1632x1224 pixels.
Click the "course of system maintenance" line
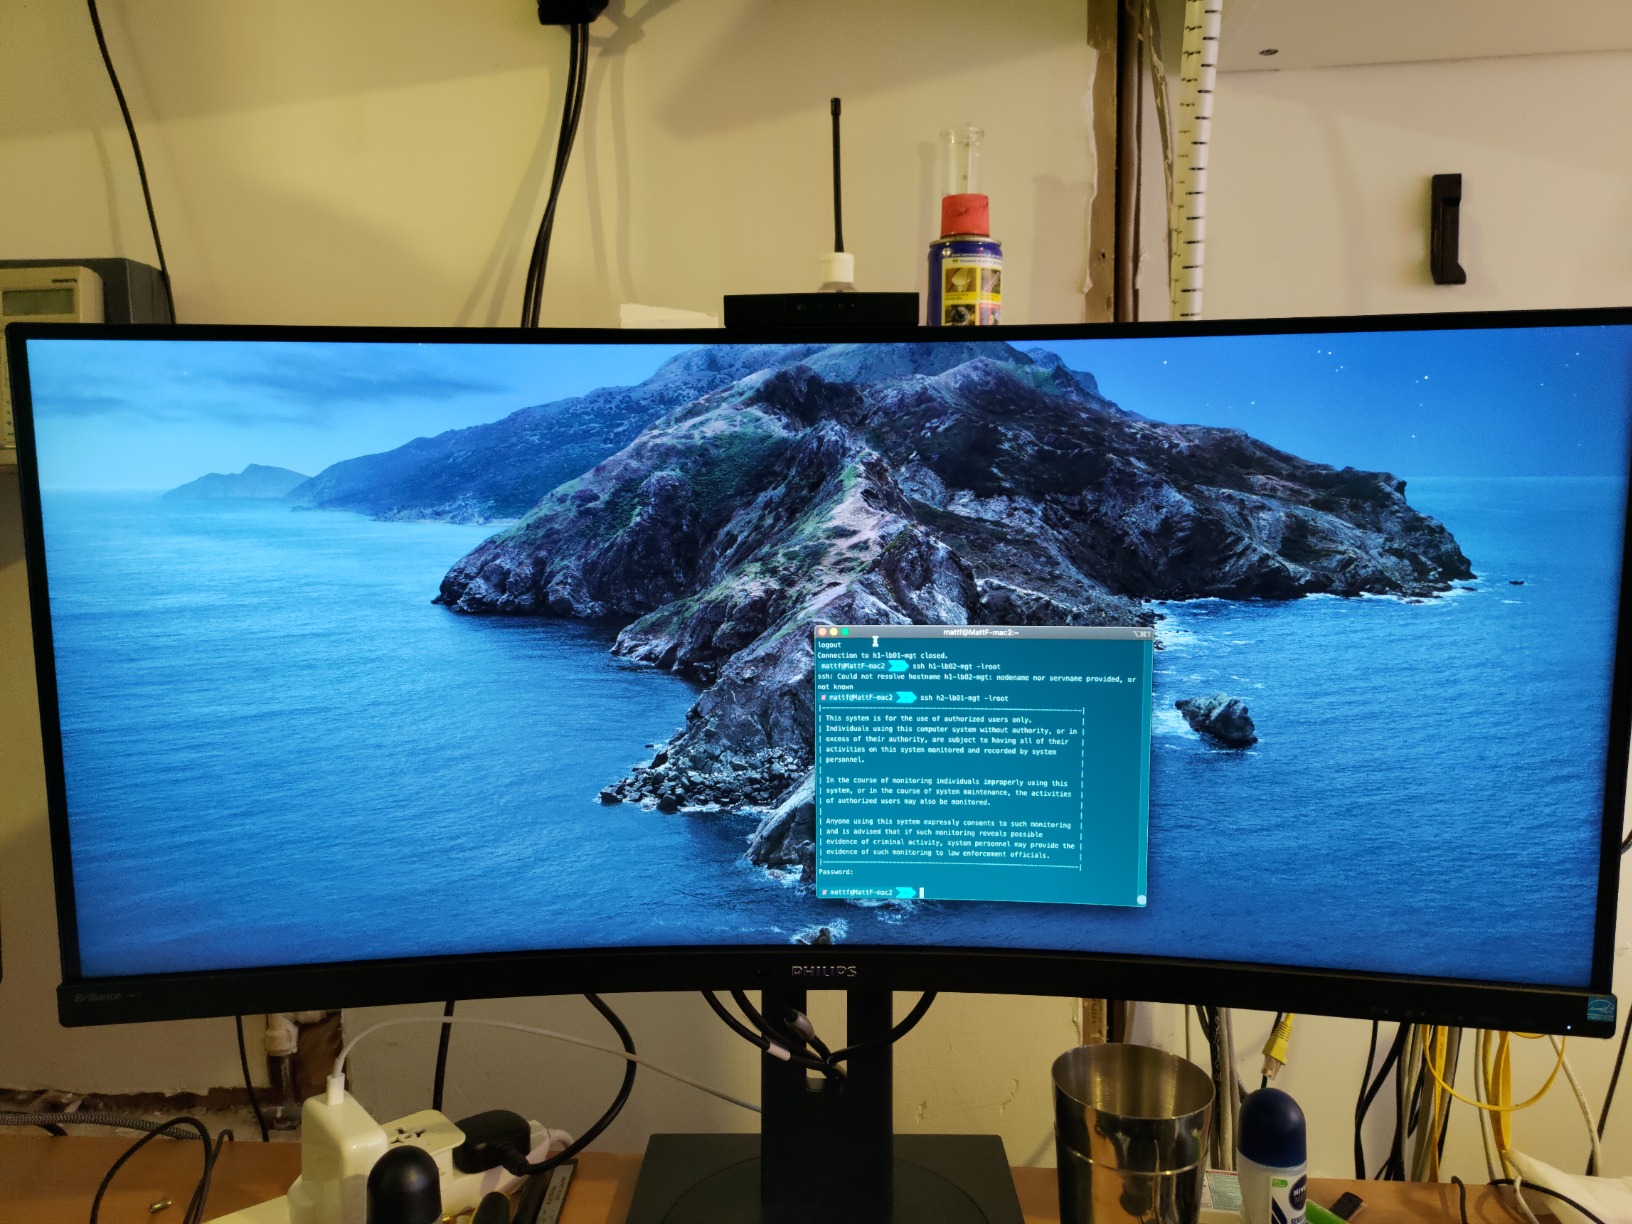(948, 792)
